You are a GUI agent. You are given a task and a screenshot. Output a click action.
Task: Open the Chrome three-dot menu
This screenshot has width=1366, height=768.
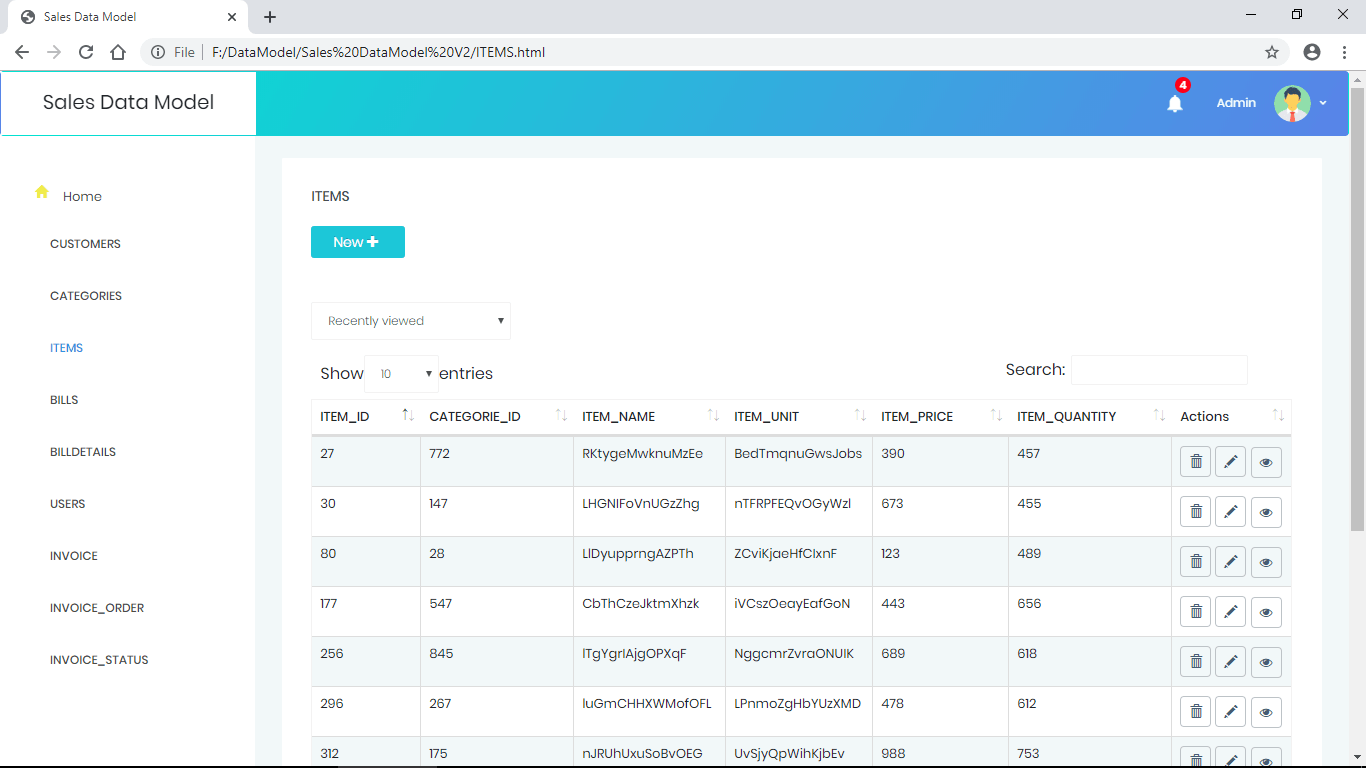[x=1344, y=52]
